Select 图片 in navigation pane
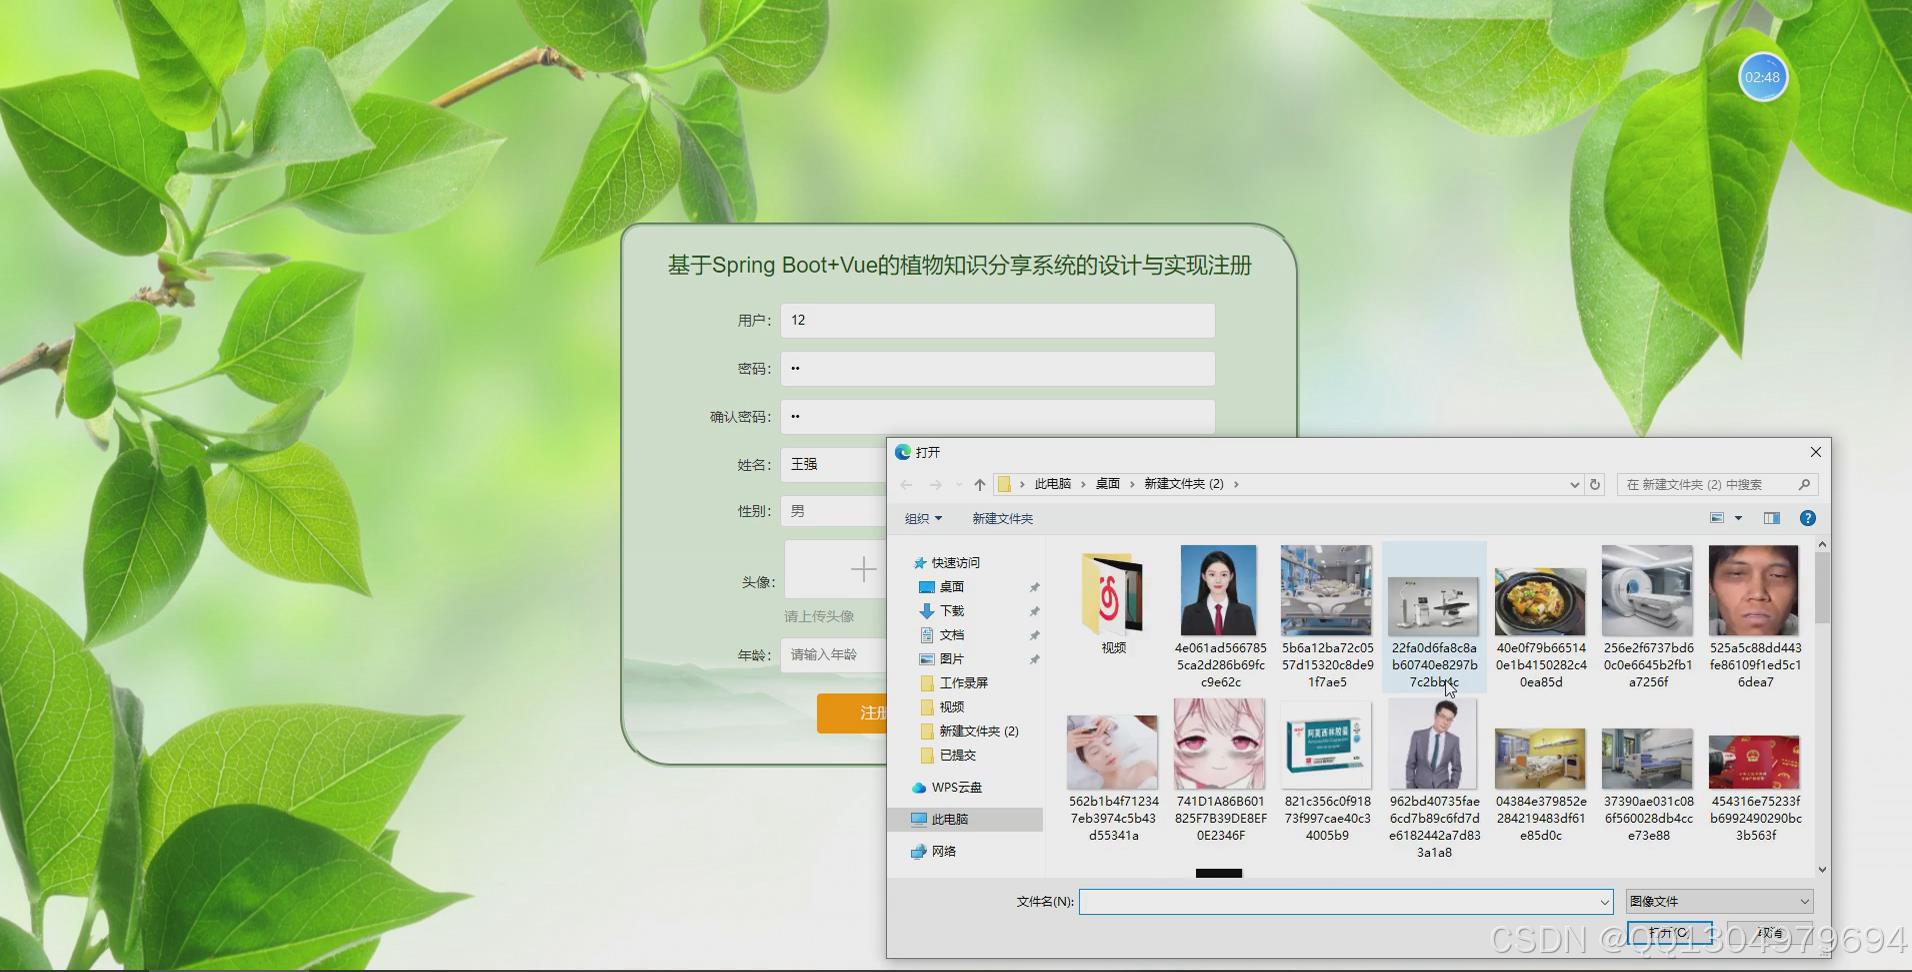 (x=951, y=659)
